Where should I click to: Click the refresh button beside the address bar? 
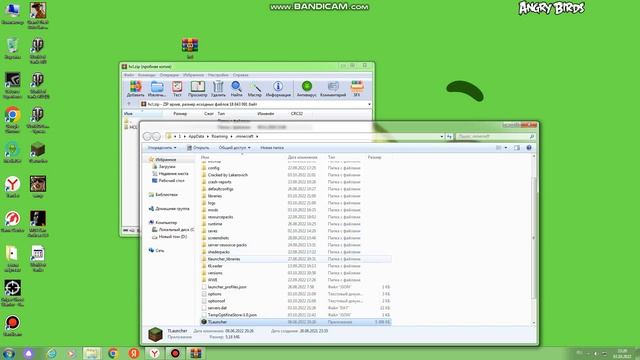tap(449, 136)
